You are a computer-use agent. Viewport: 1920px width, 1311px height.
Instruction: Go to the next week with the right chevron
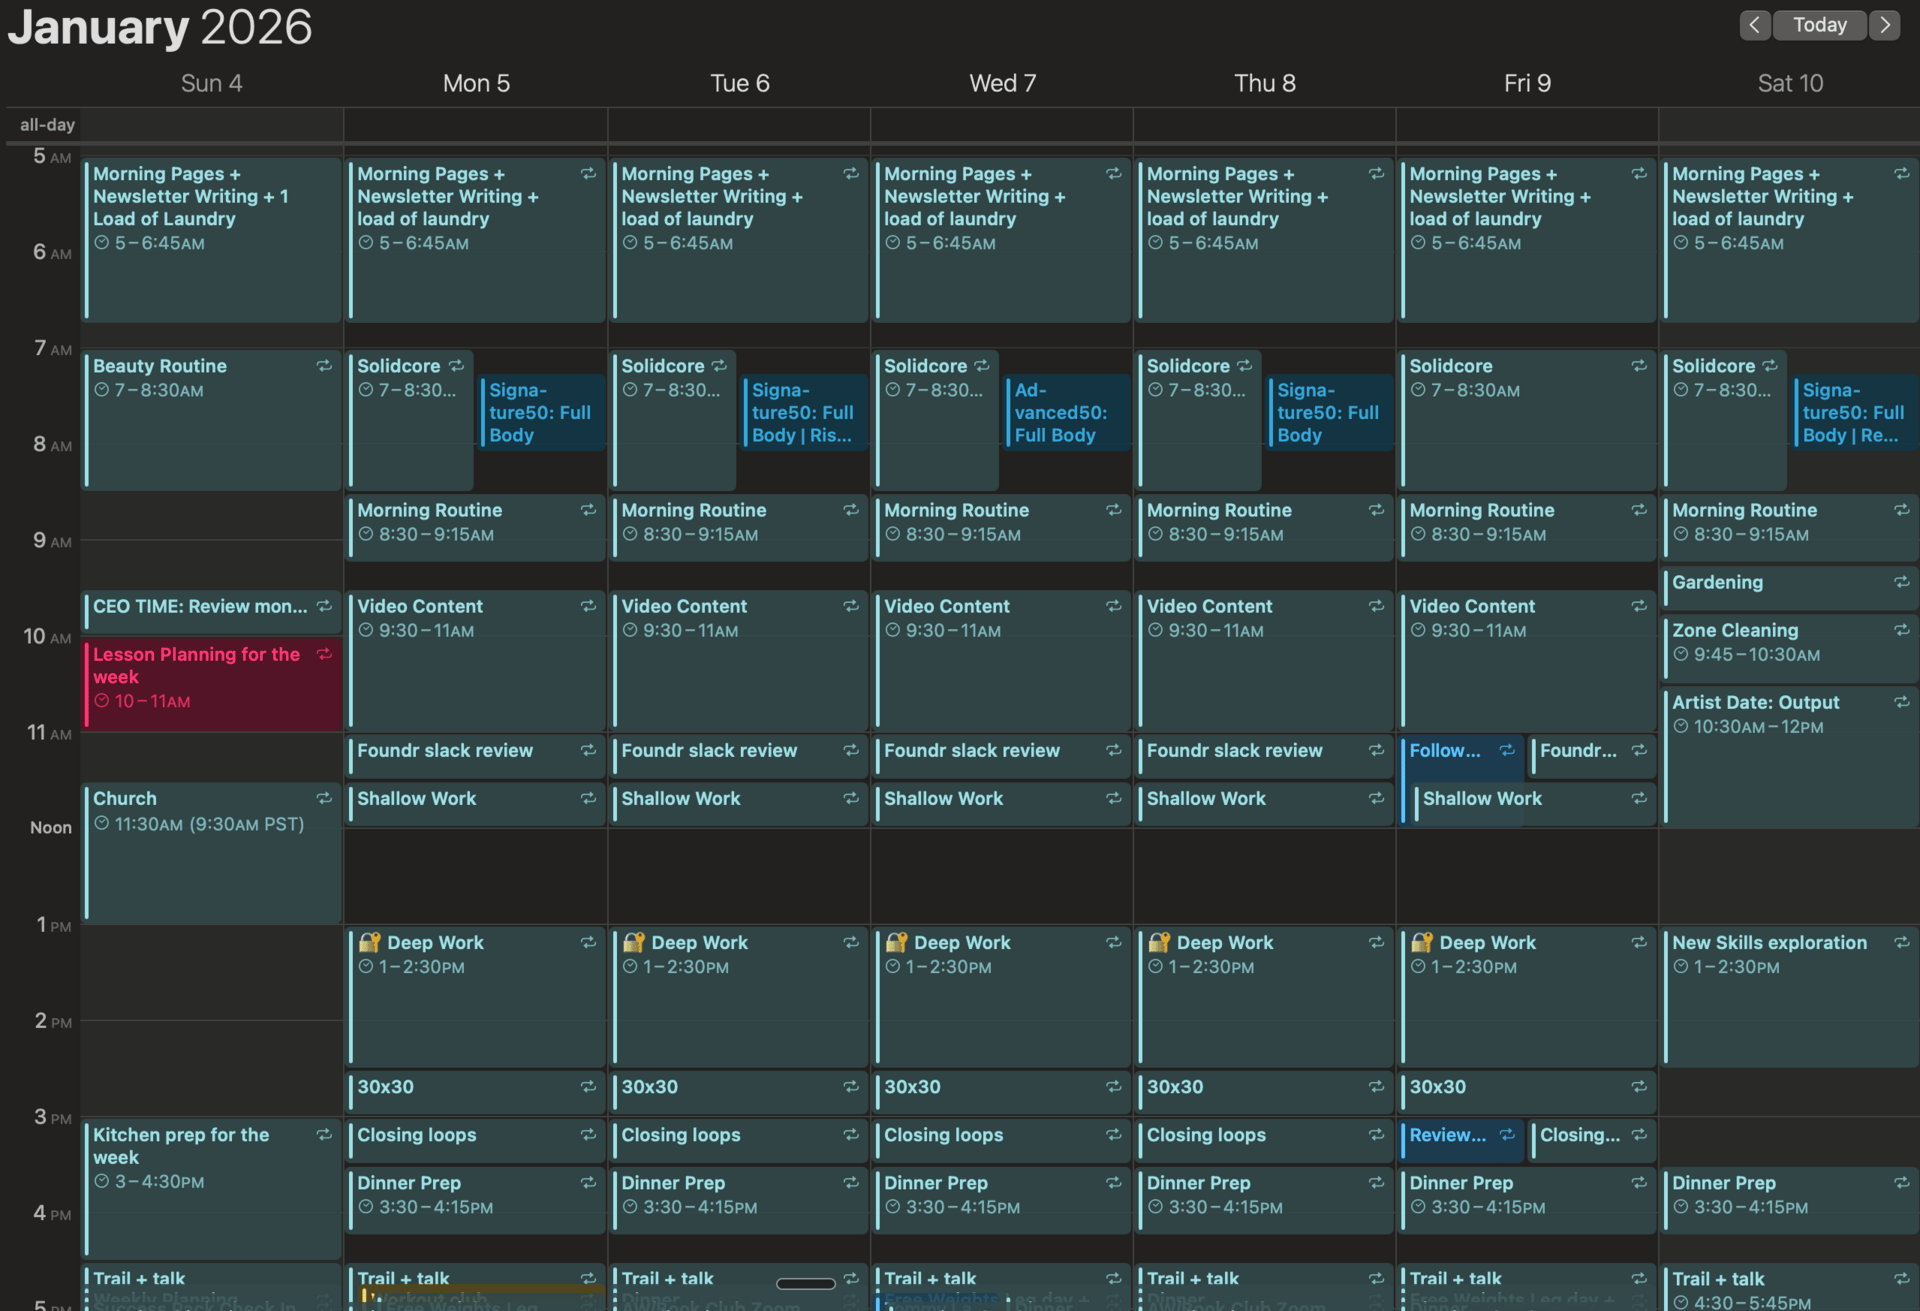tap(1885, 25)
